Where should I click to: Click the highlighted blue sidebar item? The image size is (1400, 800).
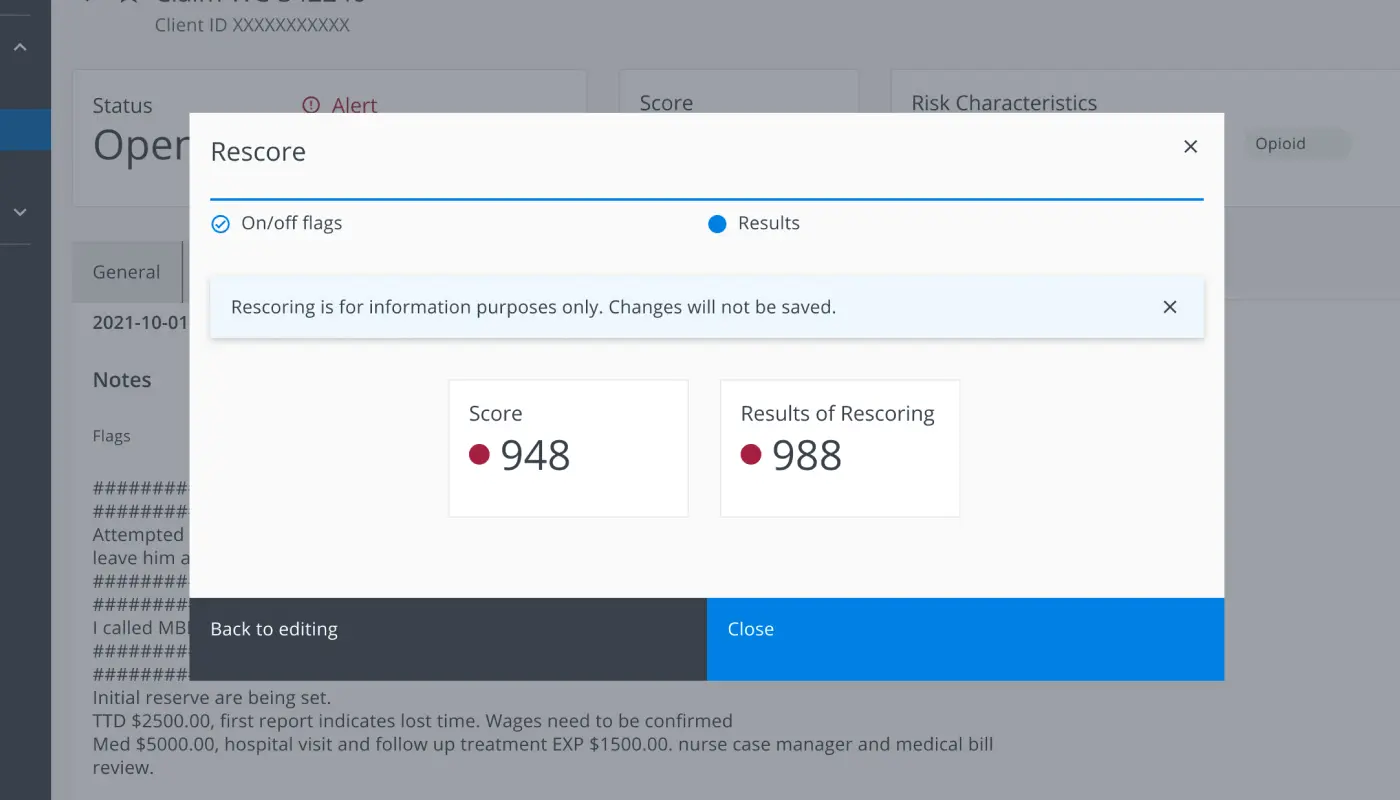pos(25,130)
